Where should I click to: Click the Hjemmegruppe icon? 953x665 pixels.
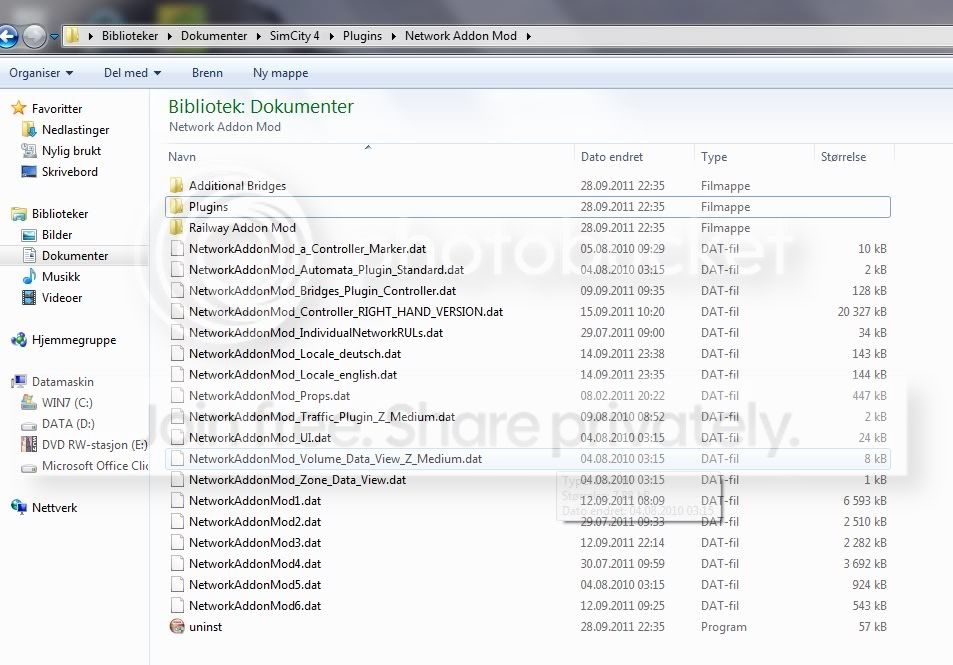click(x=19, y=340)
